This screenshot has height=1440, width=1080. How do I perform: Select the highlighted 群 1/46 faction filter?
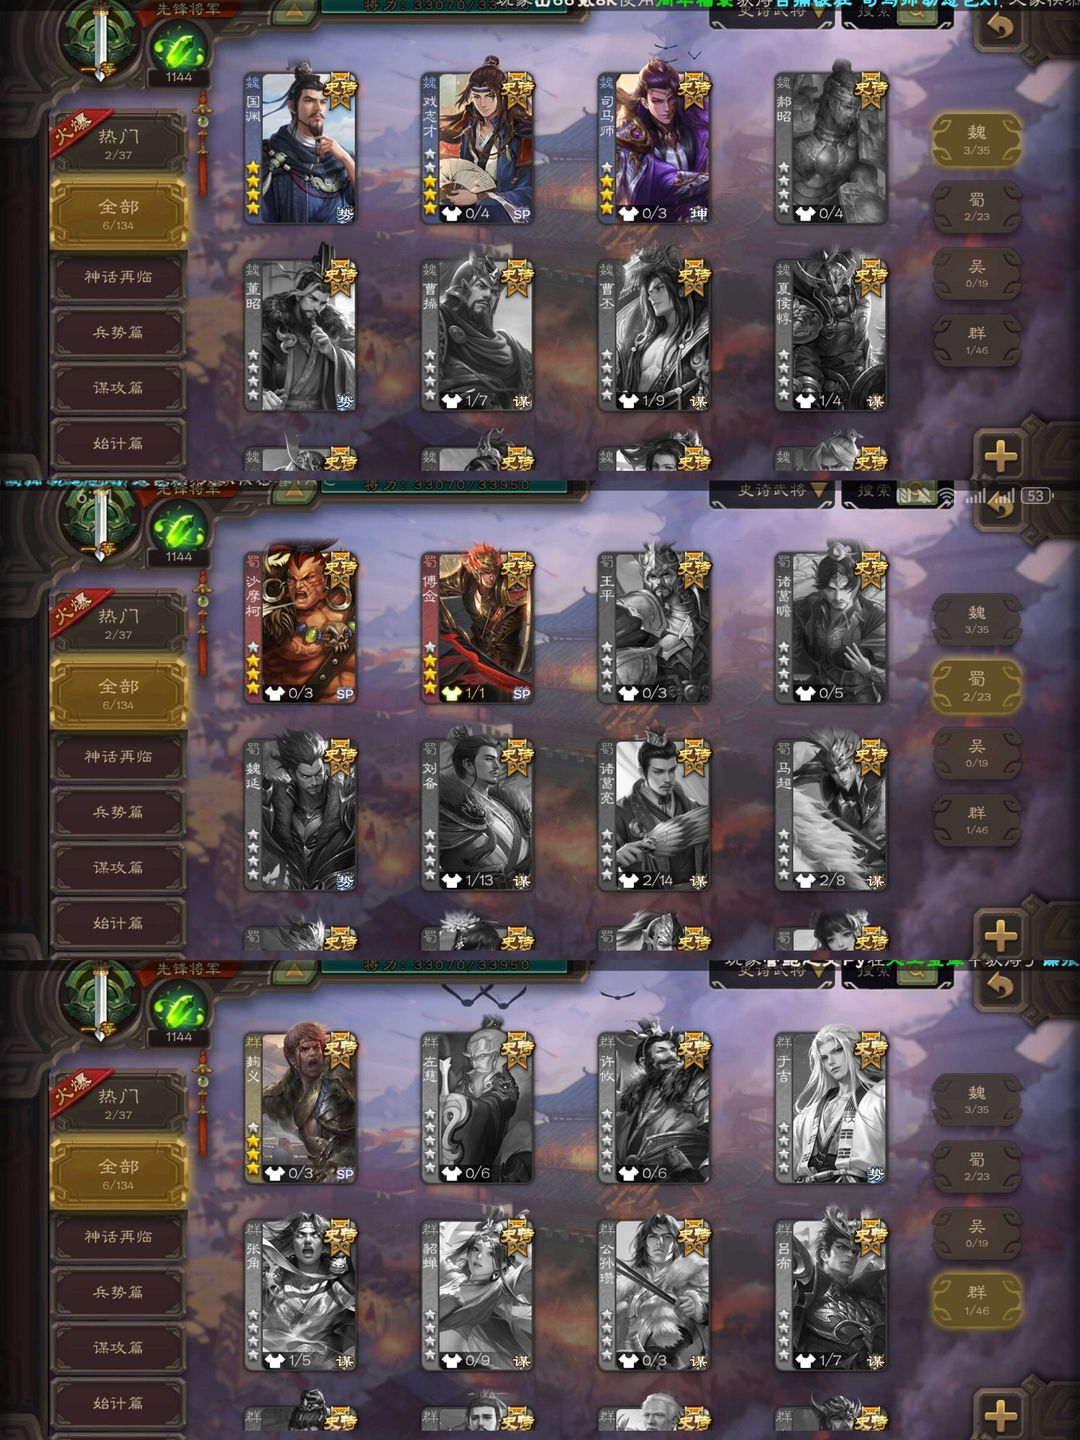pyautogui.click(x=977, y=1300)
